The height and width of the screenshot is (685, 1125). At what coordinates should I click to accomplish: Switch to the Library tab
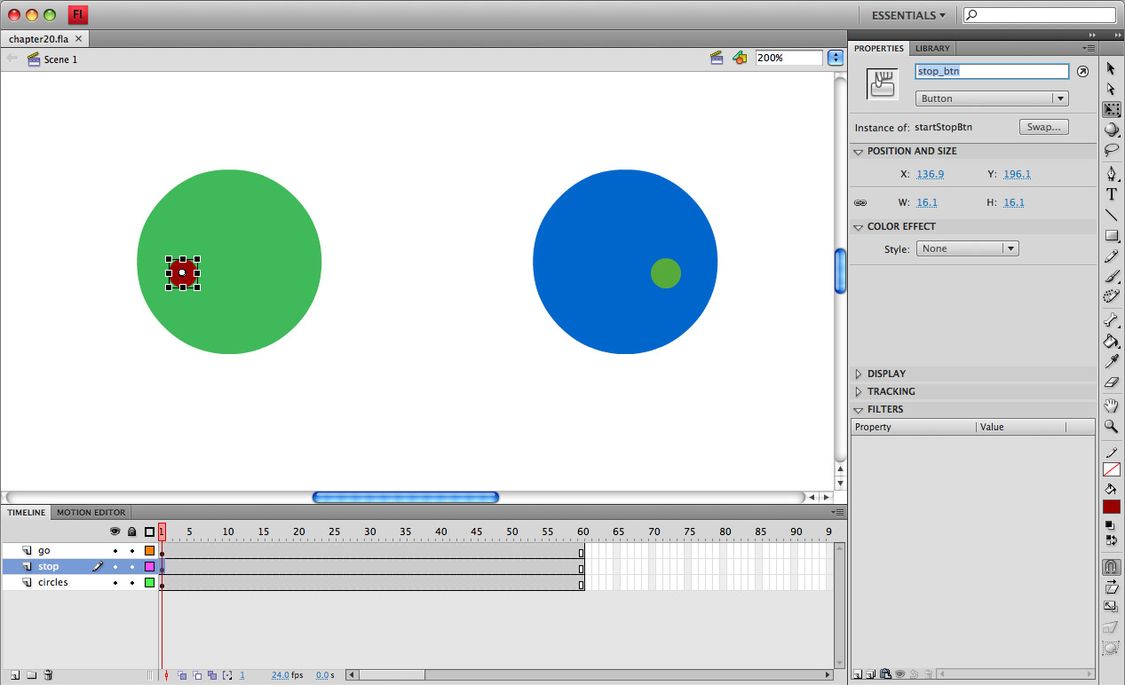coord(932,48)
